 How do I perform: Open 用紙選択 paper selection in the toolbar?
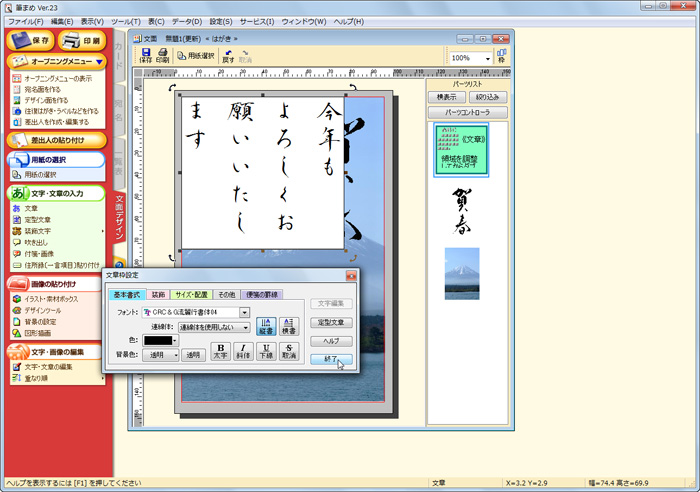pos(196,57)
